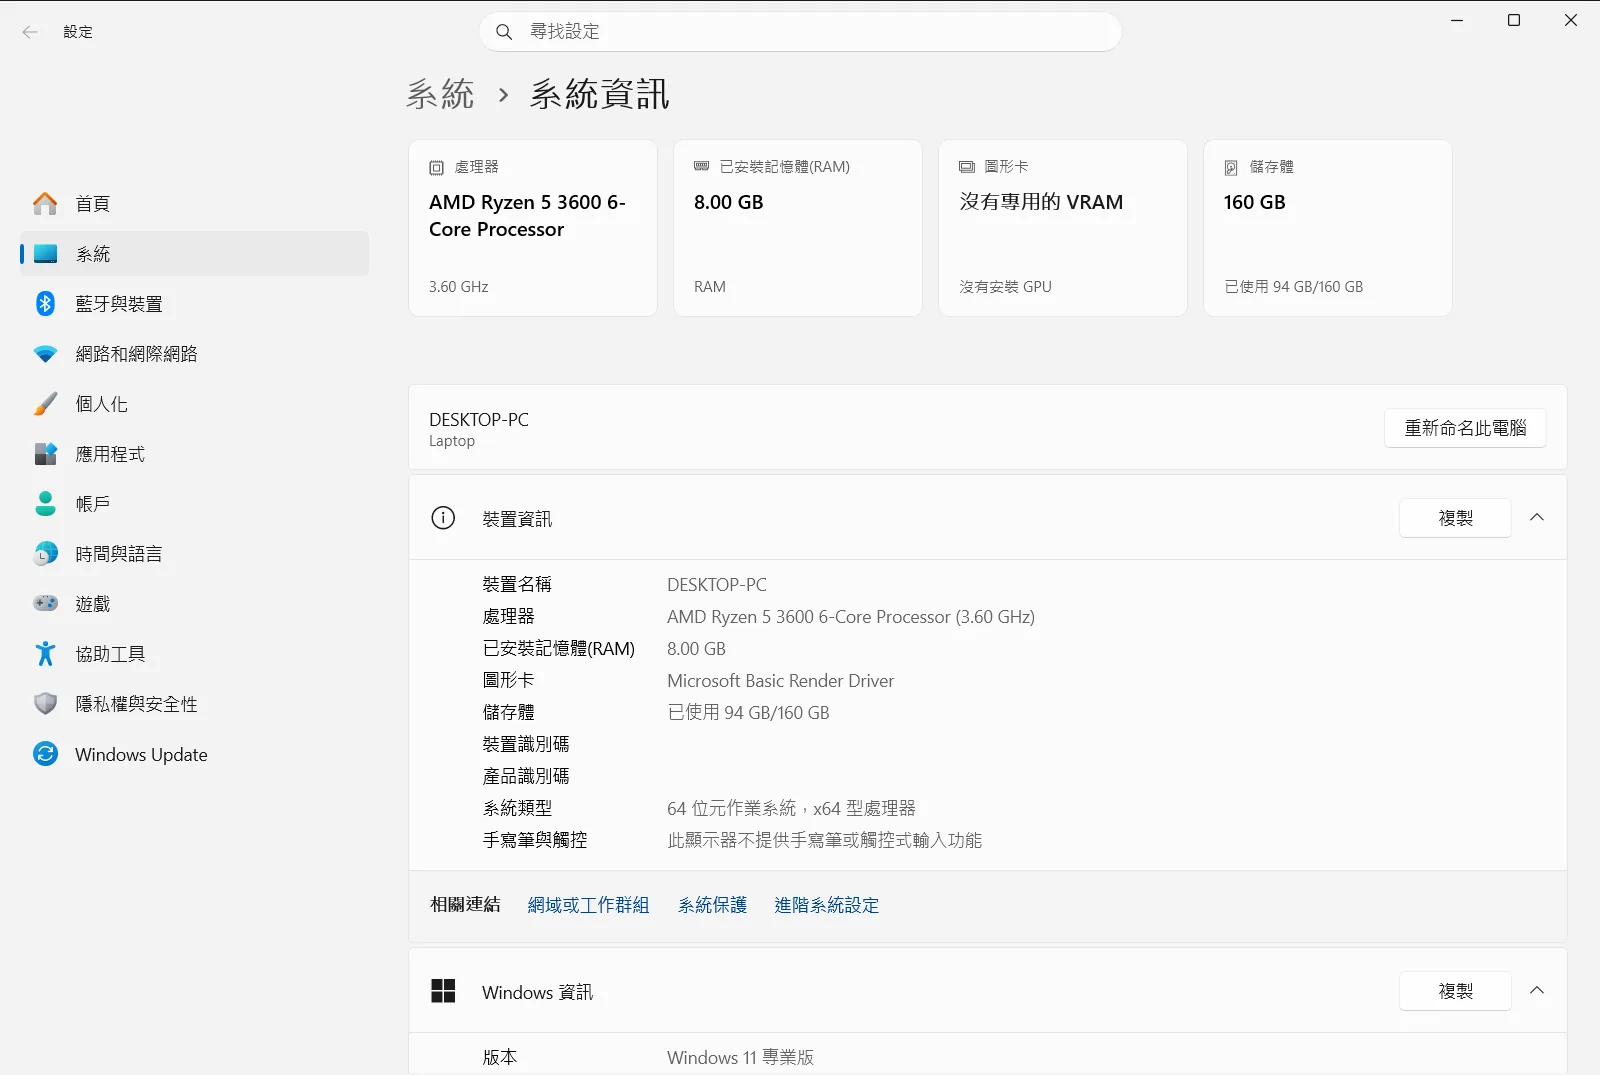Click the back arrow icon
The height and width of the screenshot is (1075, 1600).
(30, 32)
